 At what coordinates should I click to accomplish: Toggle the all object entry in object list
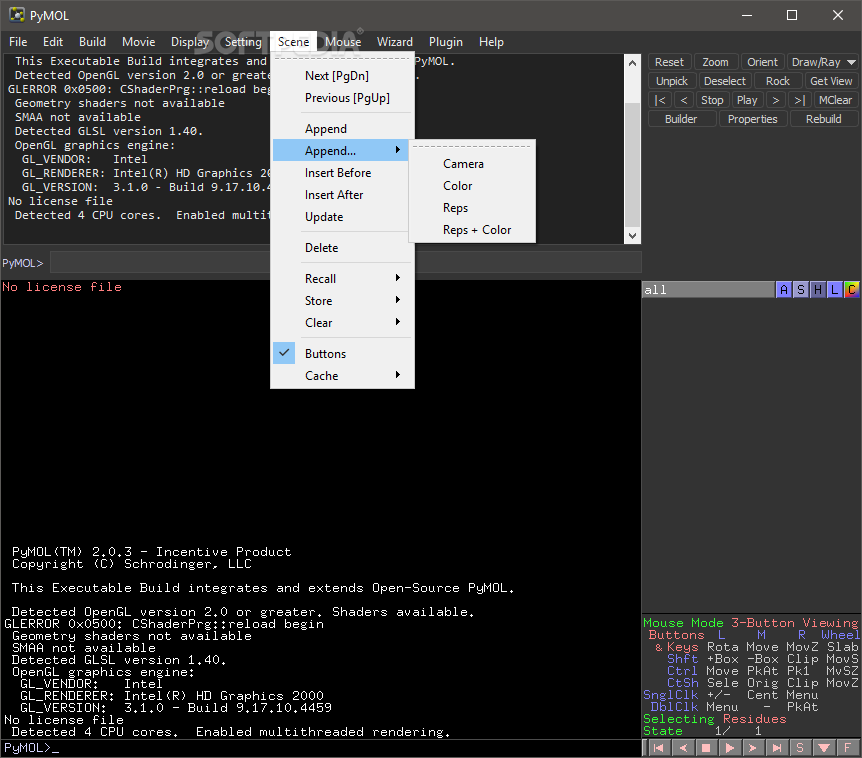(709, 290)
